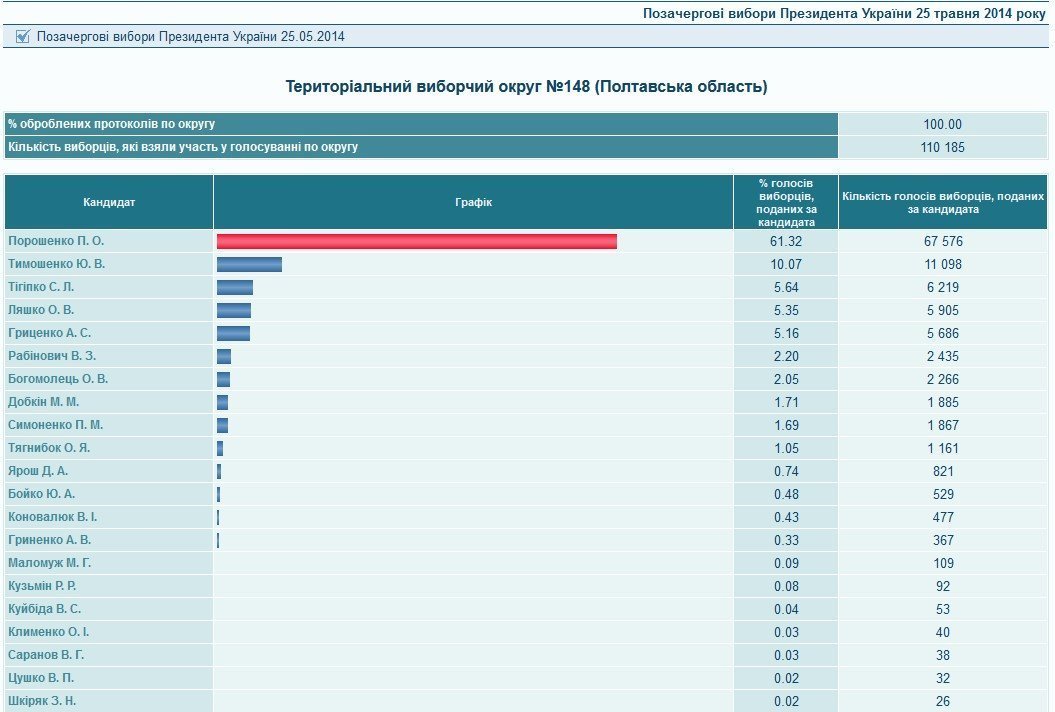Click the Кандидат column header
Screen dimensions: 1055x712
coord(109,202)
